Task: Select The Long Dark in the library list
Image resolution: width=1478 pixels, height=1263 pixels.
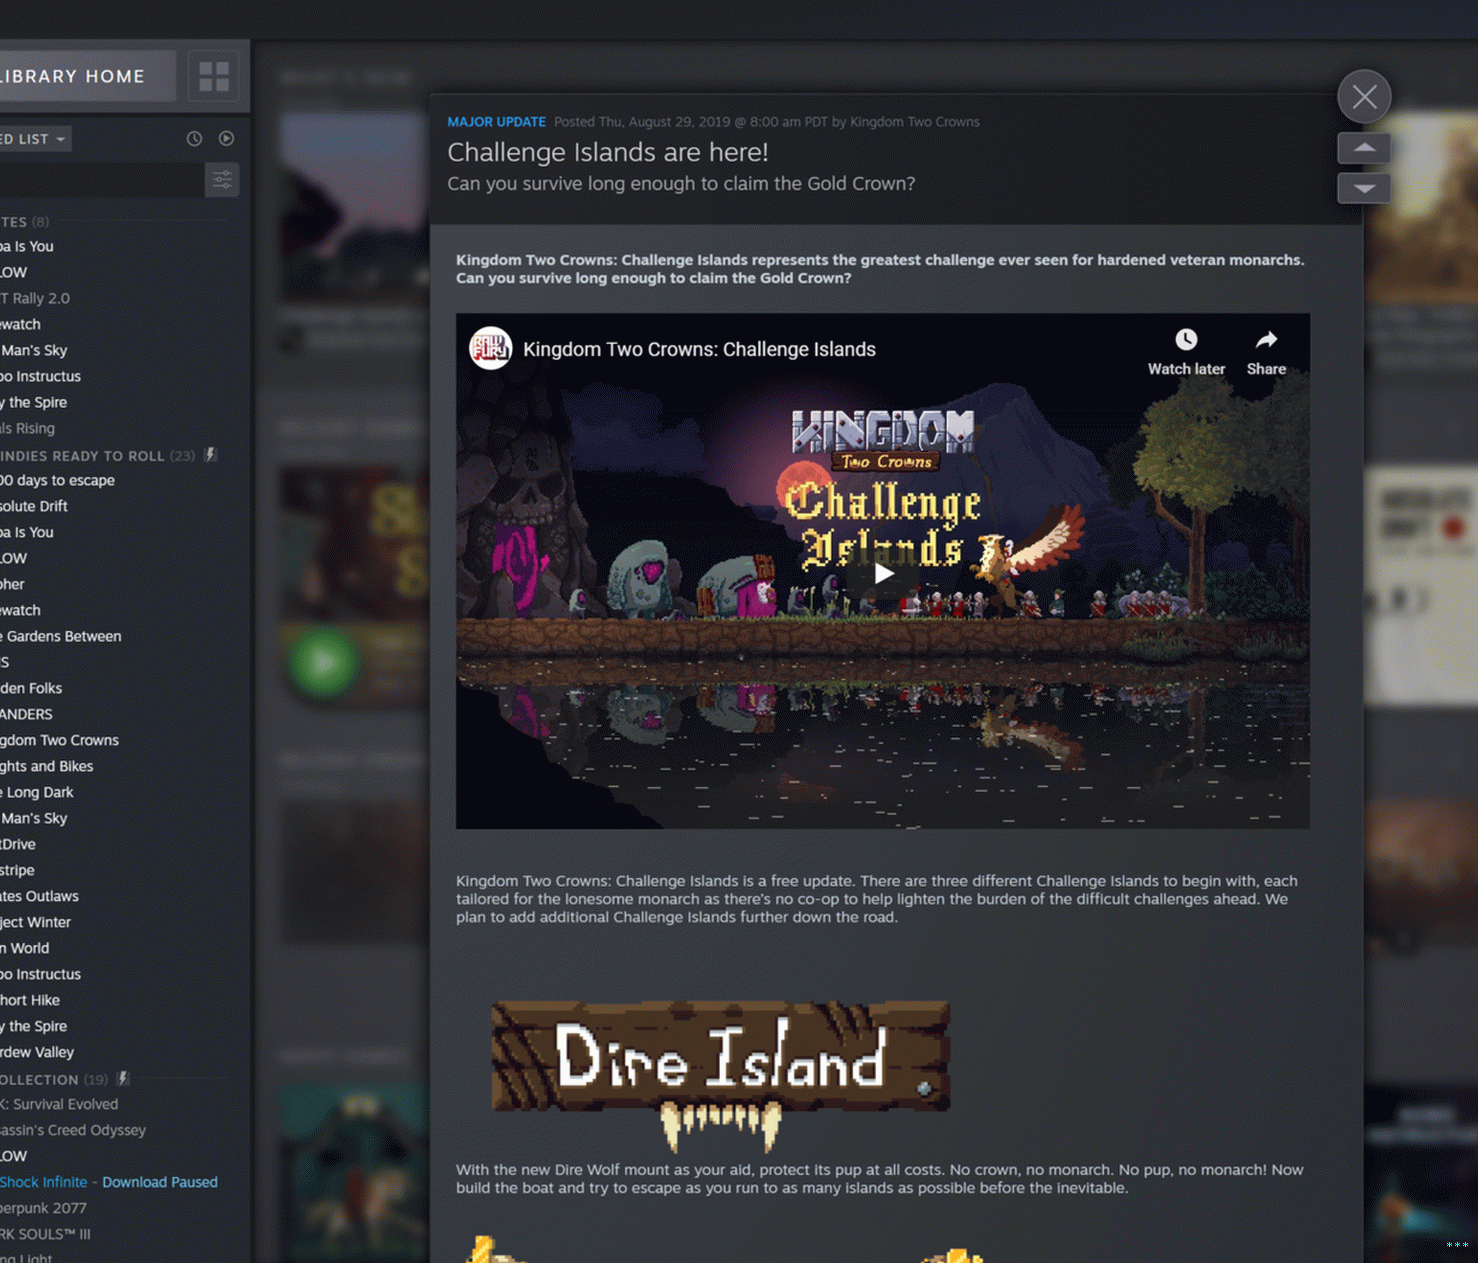Action: pyautogui.click(x=38, y=792)
